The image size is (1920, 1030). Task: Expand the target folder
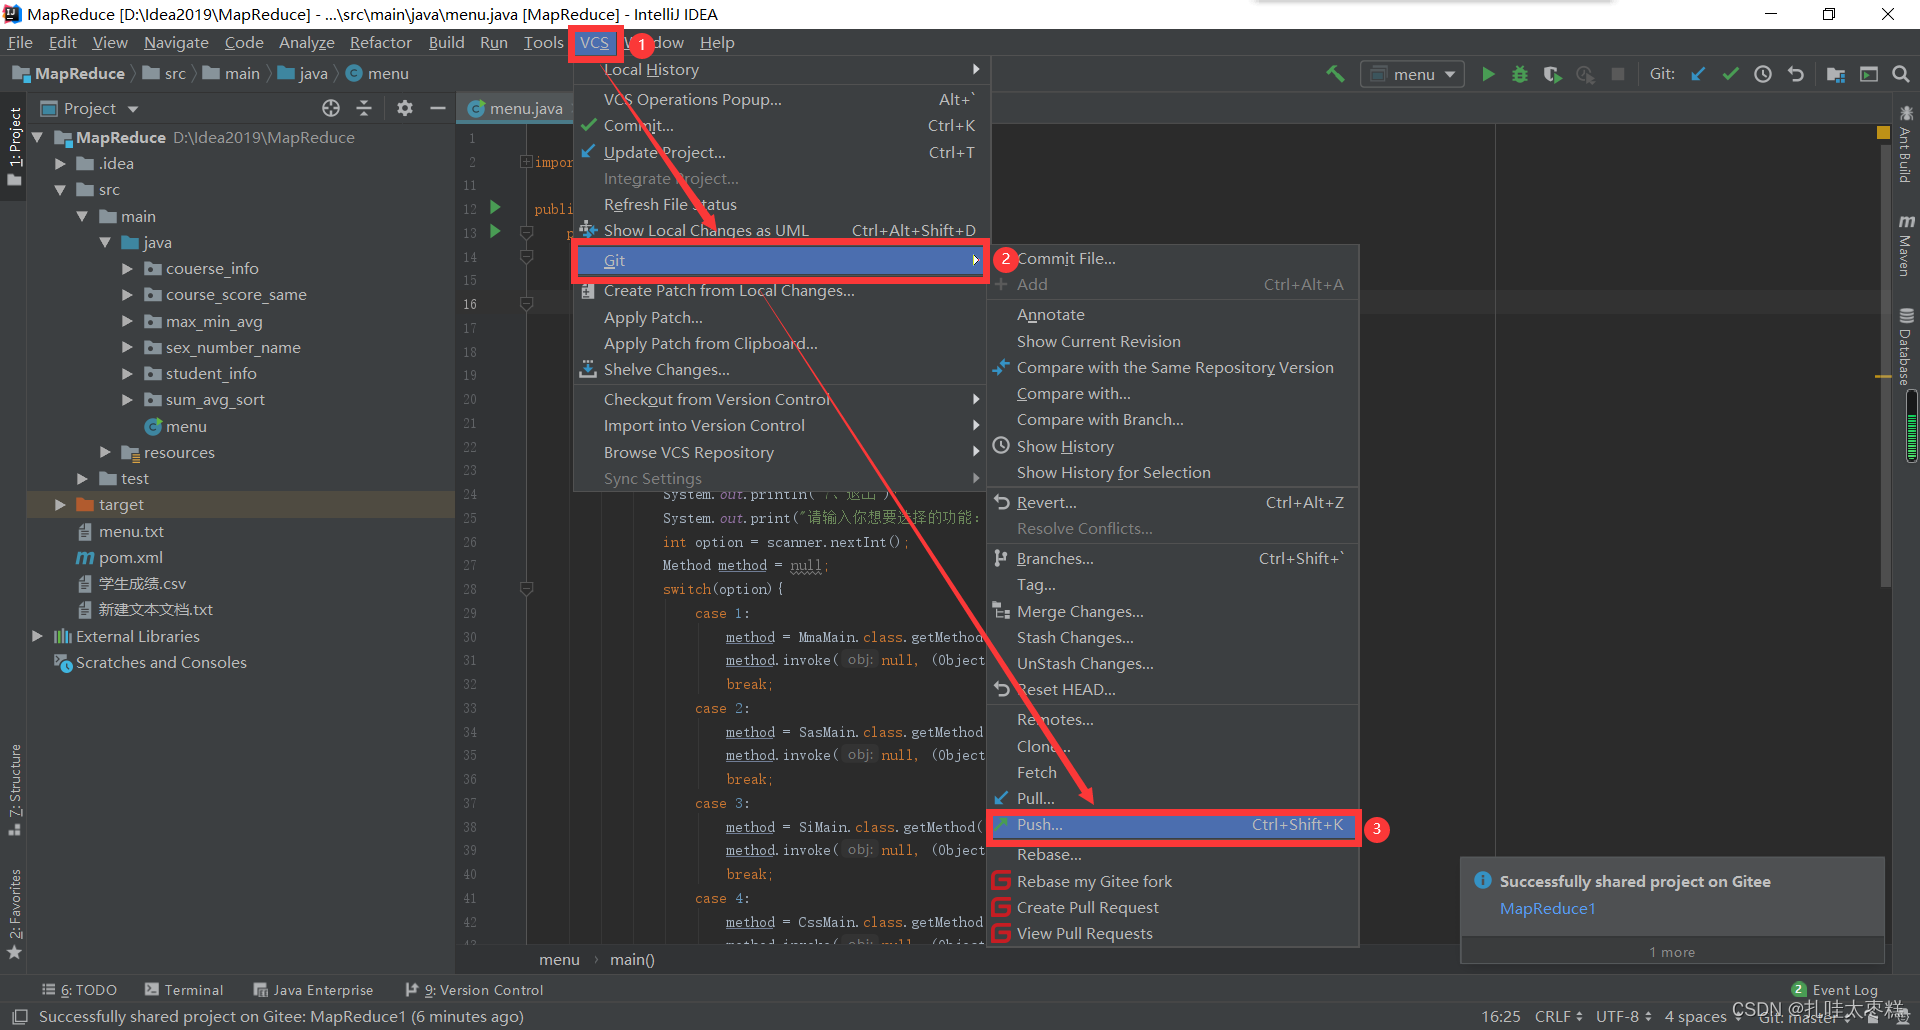(x=60, y=504)
